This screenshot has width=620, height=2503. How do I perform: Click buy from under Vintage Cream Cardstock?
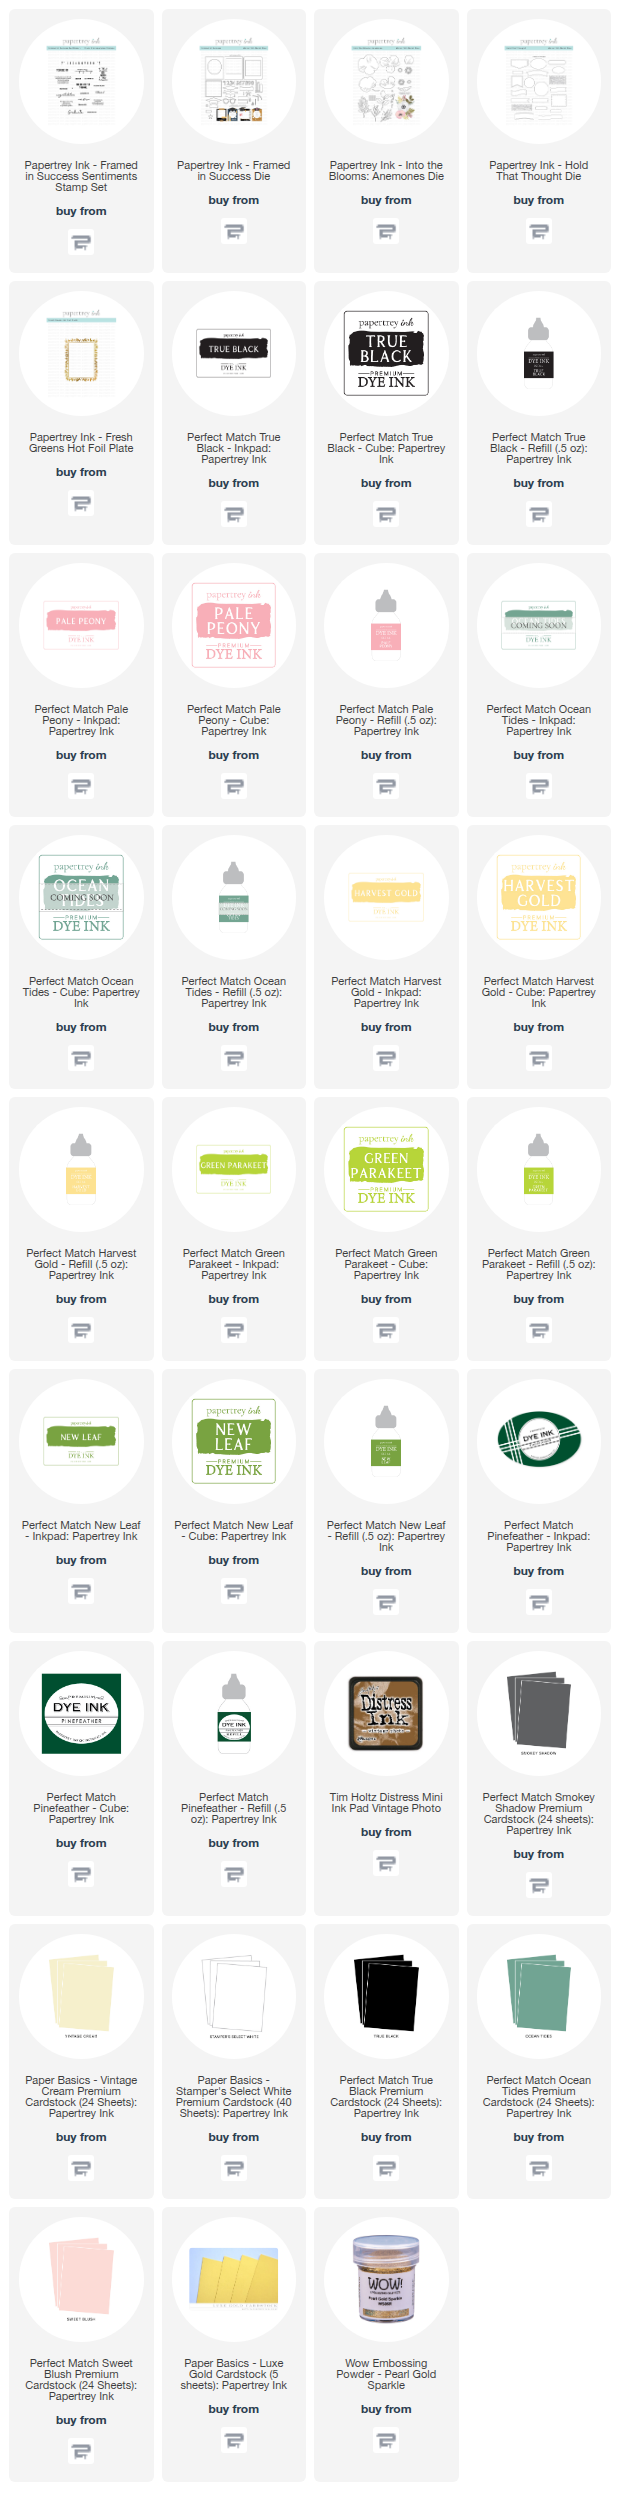(x=81, y=2137)
